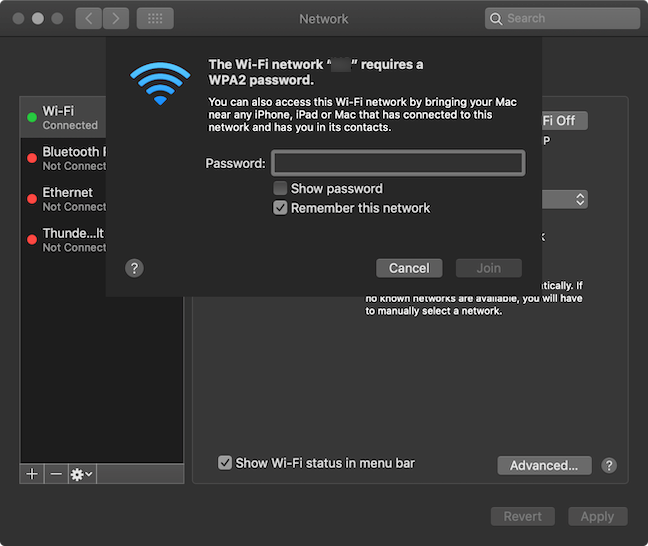This screenshot has width=648, height=546.
Task: Enable the Show password checkbox
Action: click(280, 188)
